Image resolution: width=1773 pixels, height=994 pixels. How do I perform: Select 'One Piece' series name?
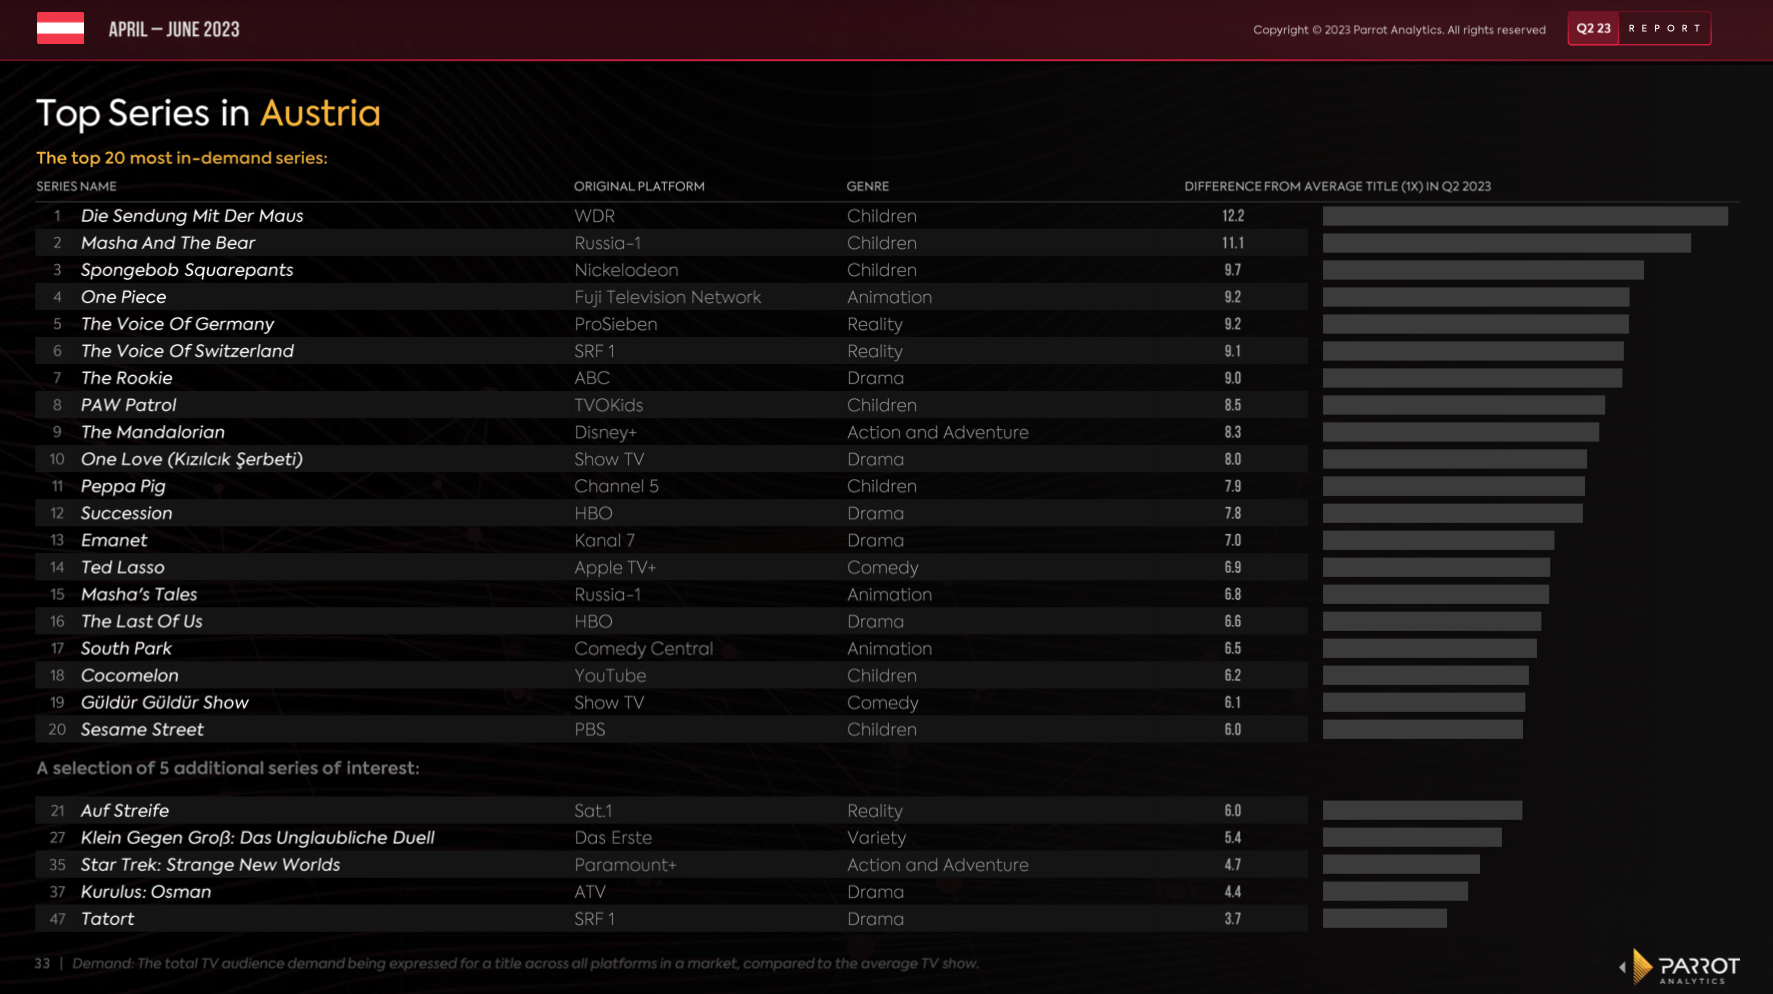(x=124, y=297)
